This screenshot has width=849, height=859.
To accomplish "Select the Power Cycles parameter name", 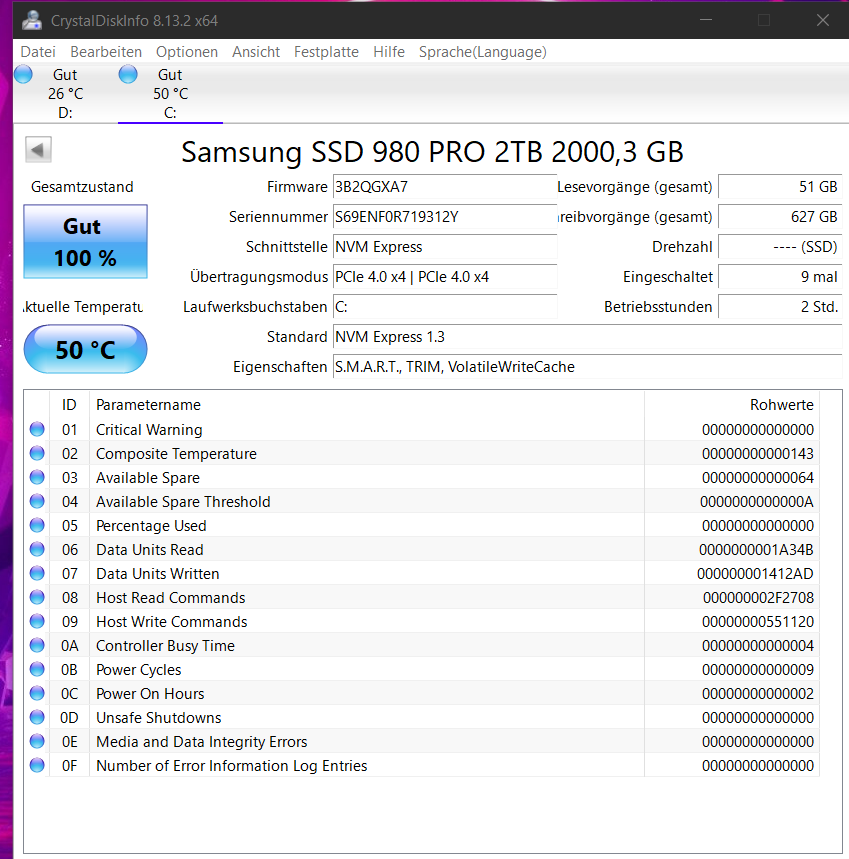I will click(x=139, y=670).
